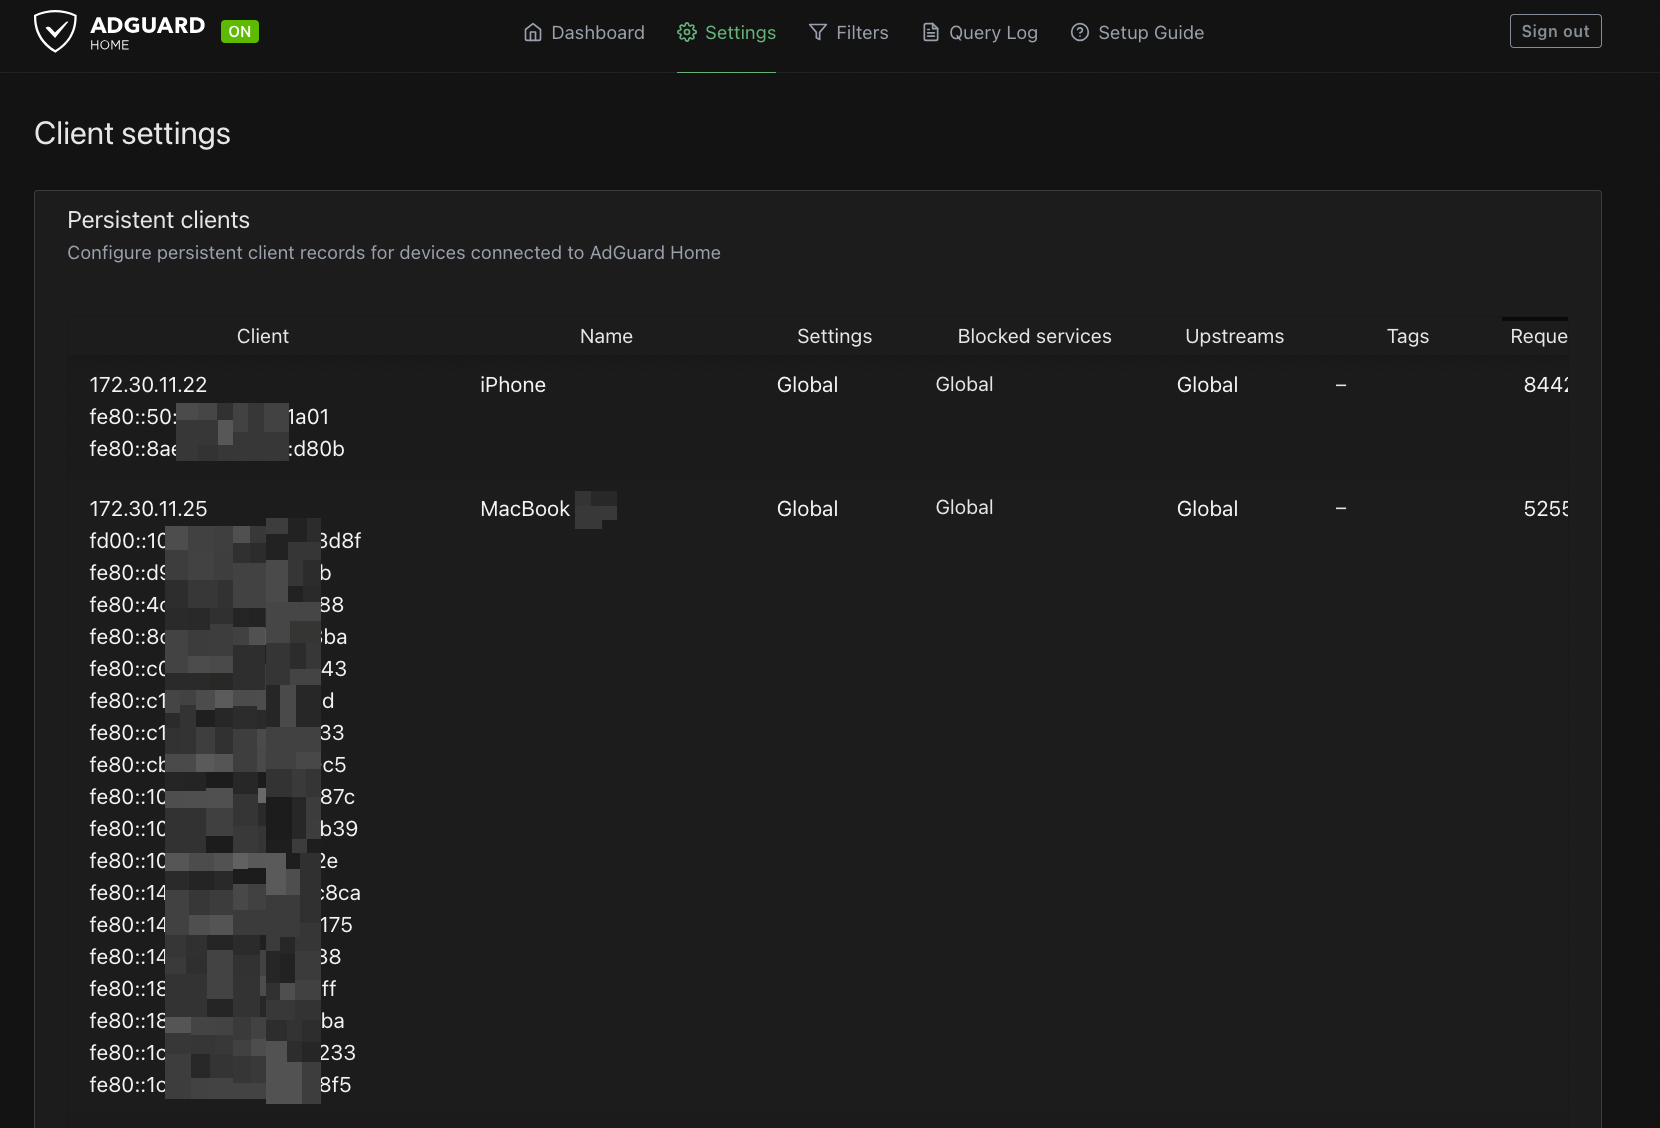Click the Setup Guide question mark icon
Image resolution: width=1660 pixels, height=1128 pixels.
[x=1080, y=33]
